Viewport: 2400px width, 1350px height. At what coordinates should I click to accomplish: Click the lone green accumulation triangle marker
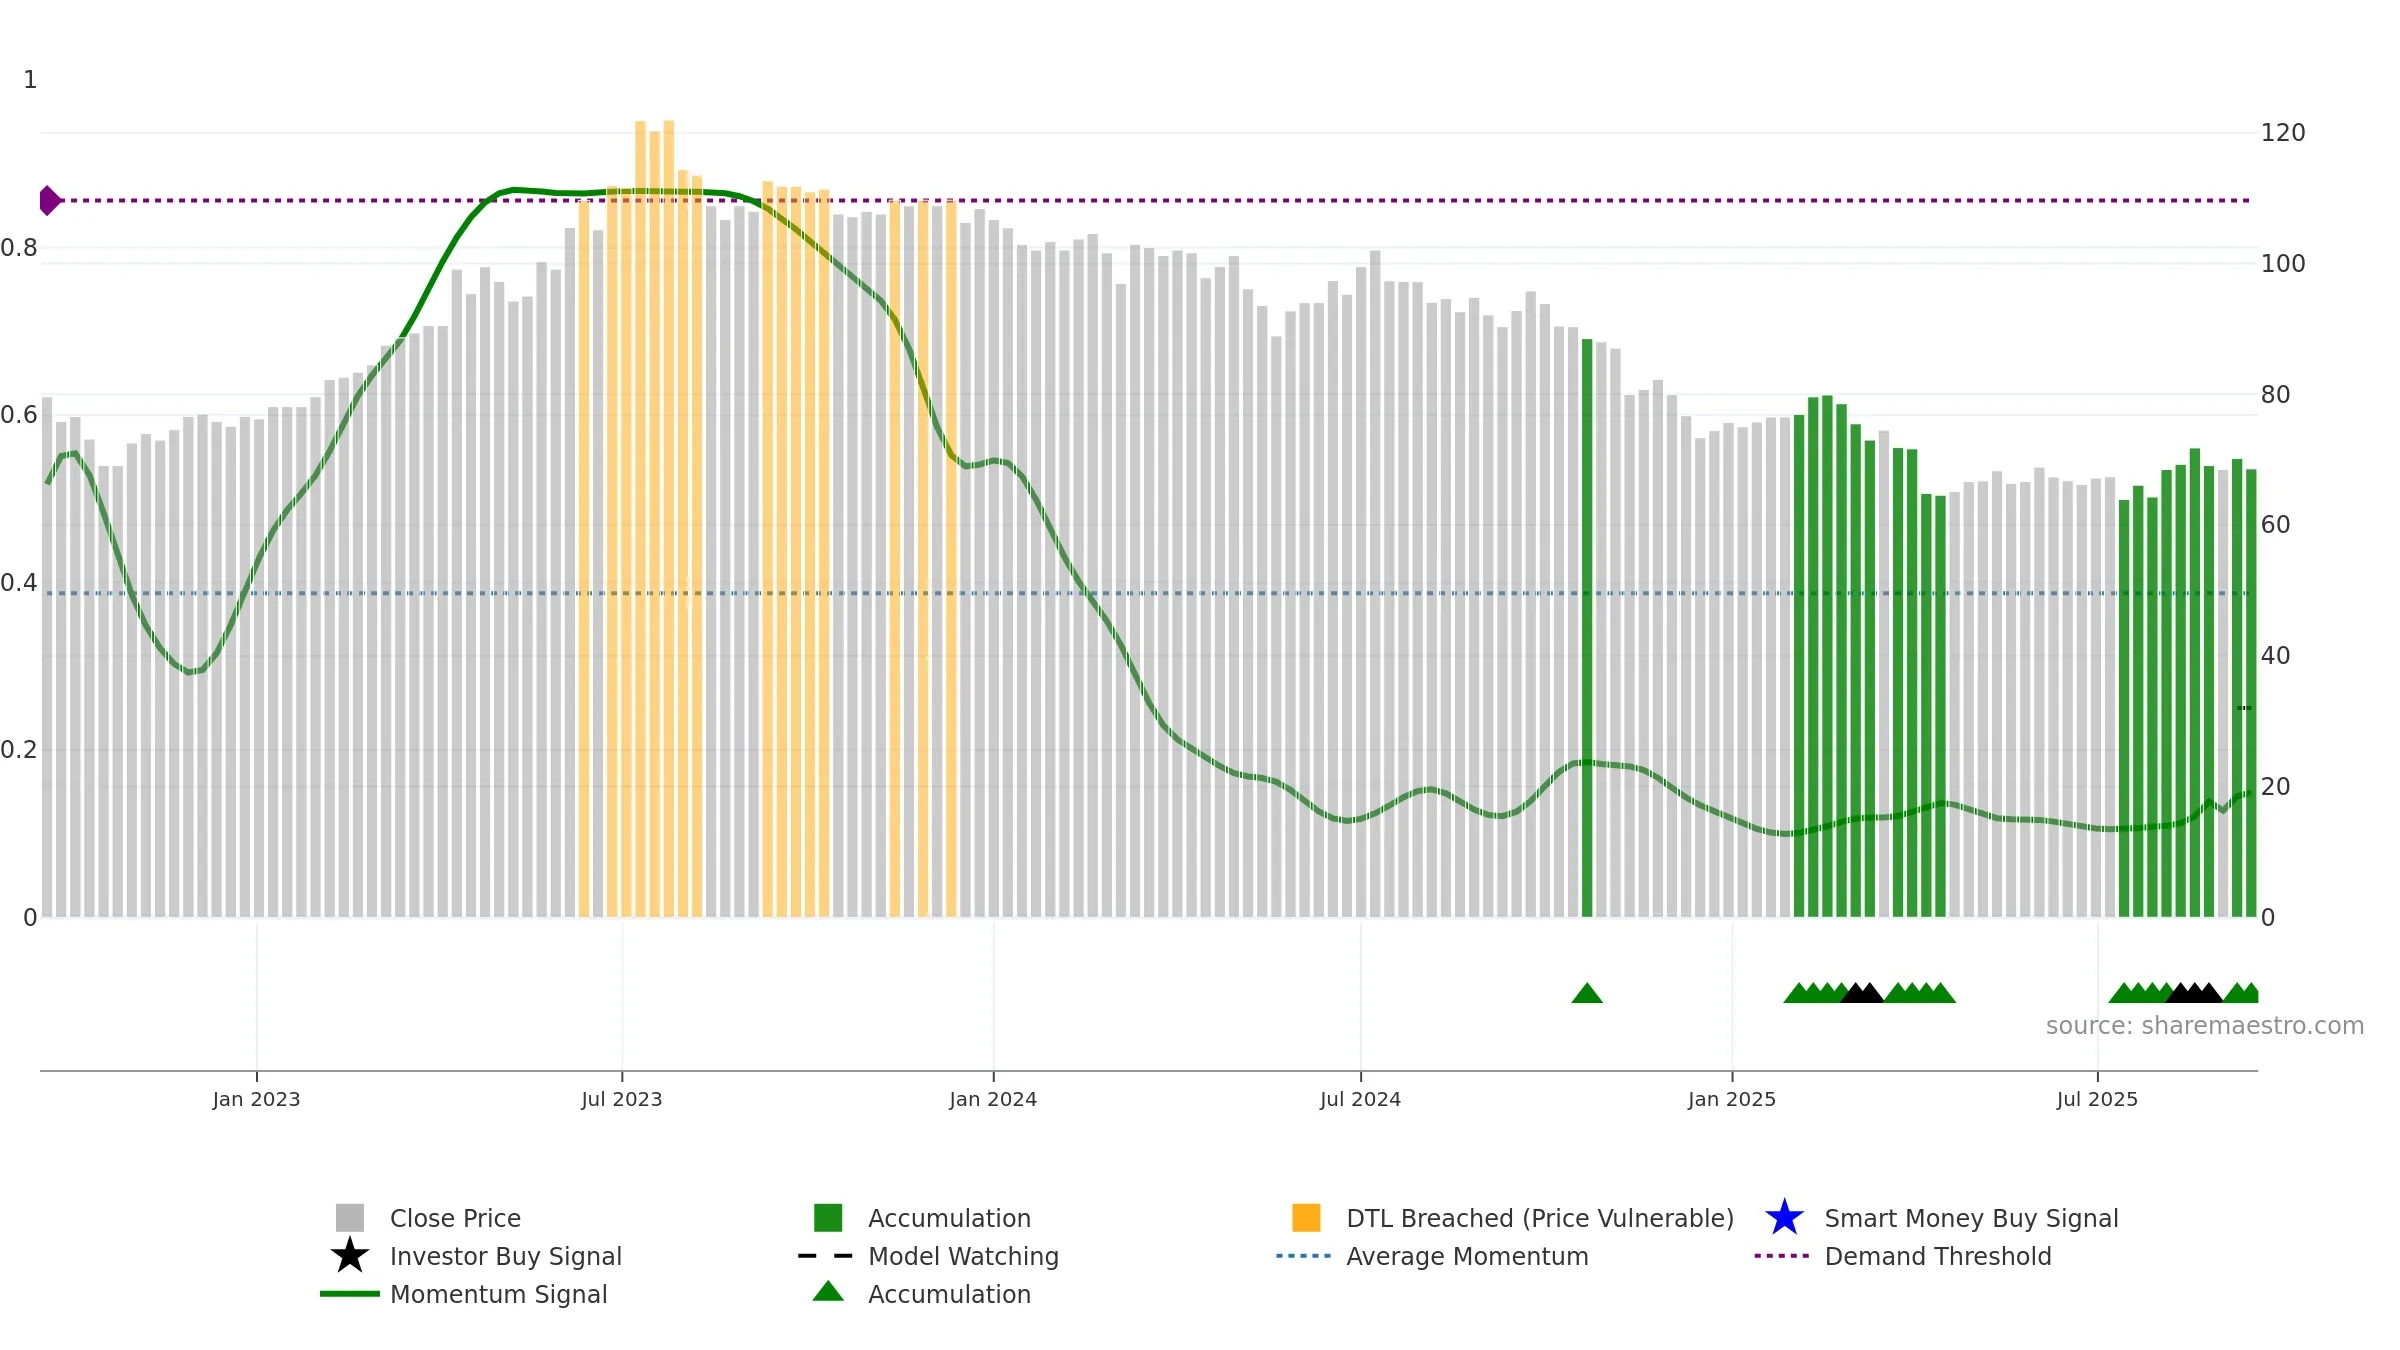[x=1587, y=993]
